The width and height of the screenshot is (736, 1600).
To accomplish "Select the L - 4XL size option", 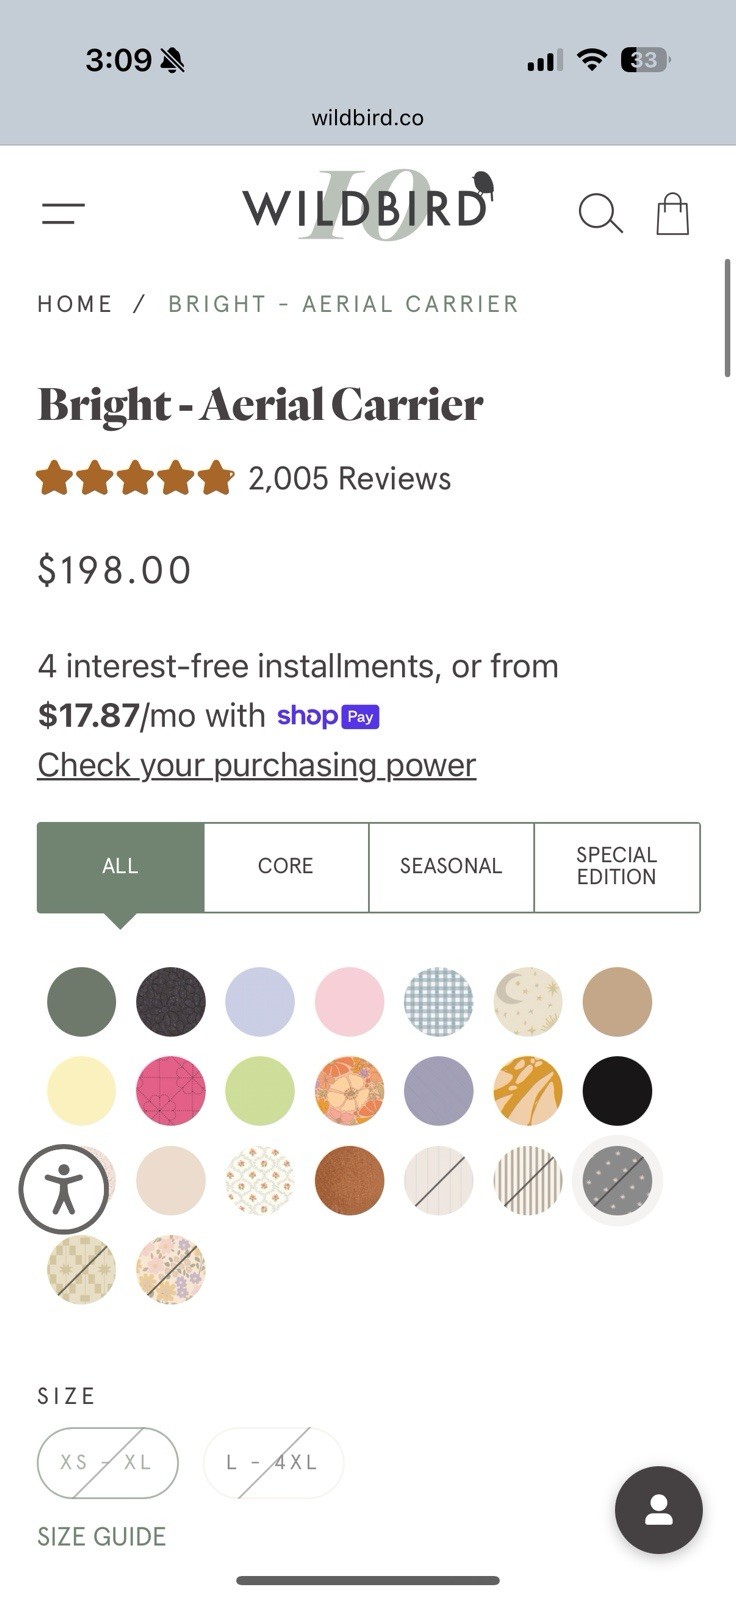I will 273,1462.
